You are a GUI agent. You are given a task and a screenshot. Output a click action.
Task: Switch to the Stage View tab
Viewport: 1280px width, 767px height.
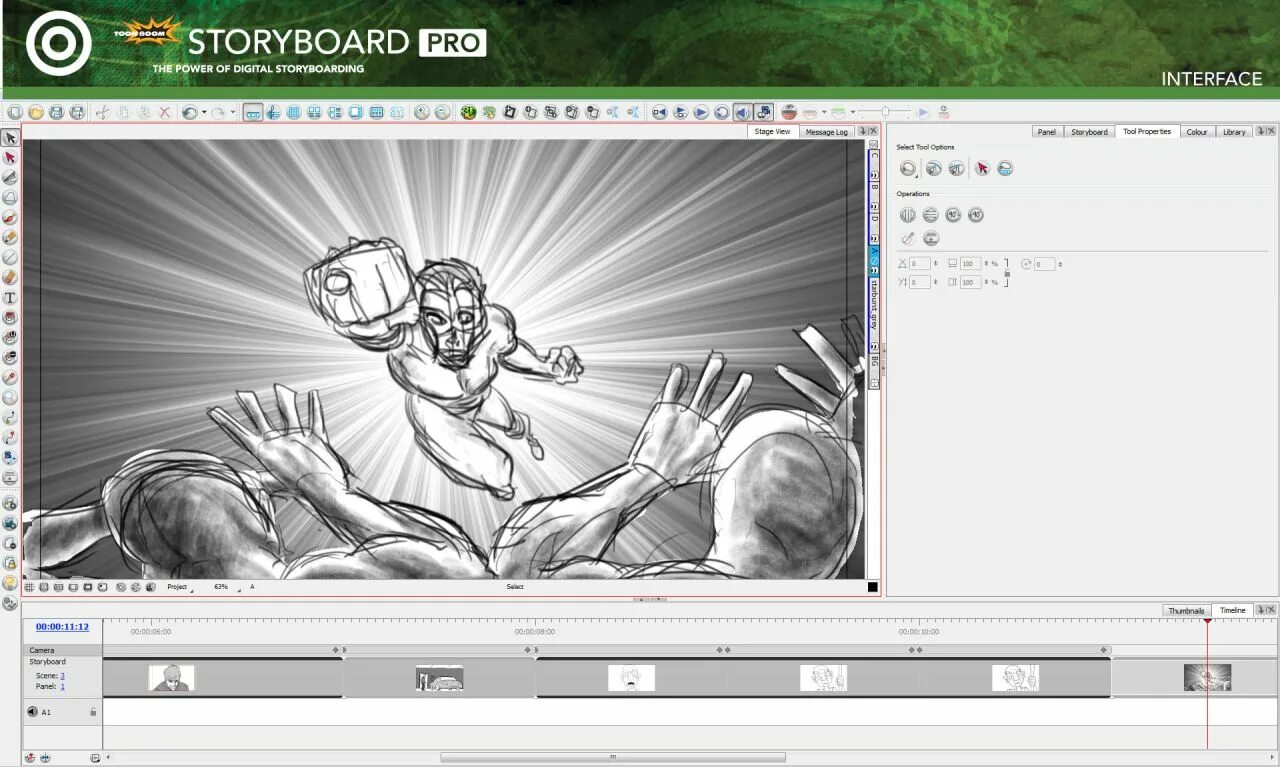(772, 131)
